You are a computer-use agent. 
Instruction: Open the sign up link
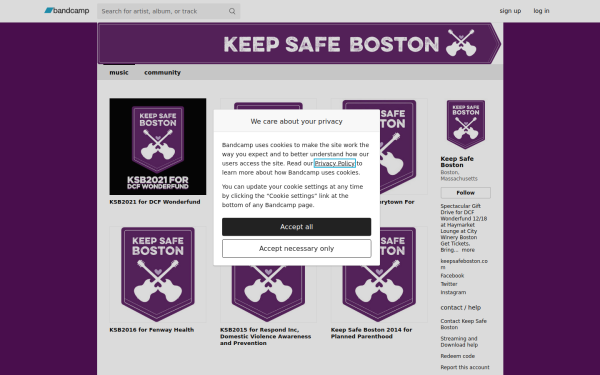(510, 11)
